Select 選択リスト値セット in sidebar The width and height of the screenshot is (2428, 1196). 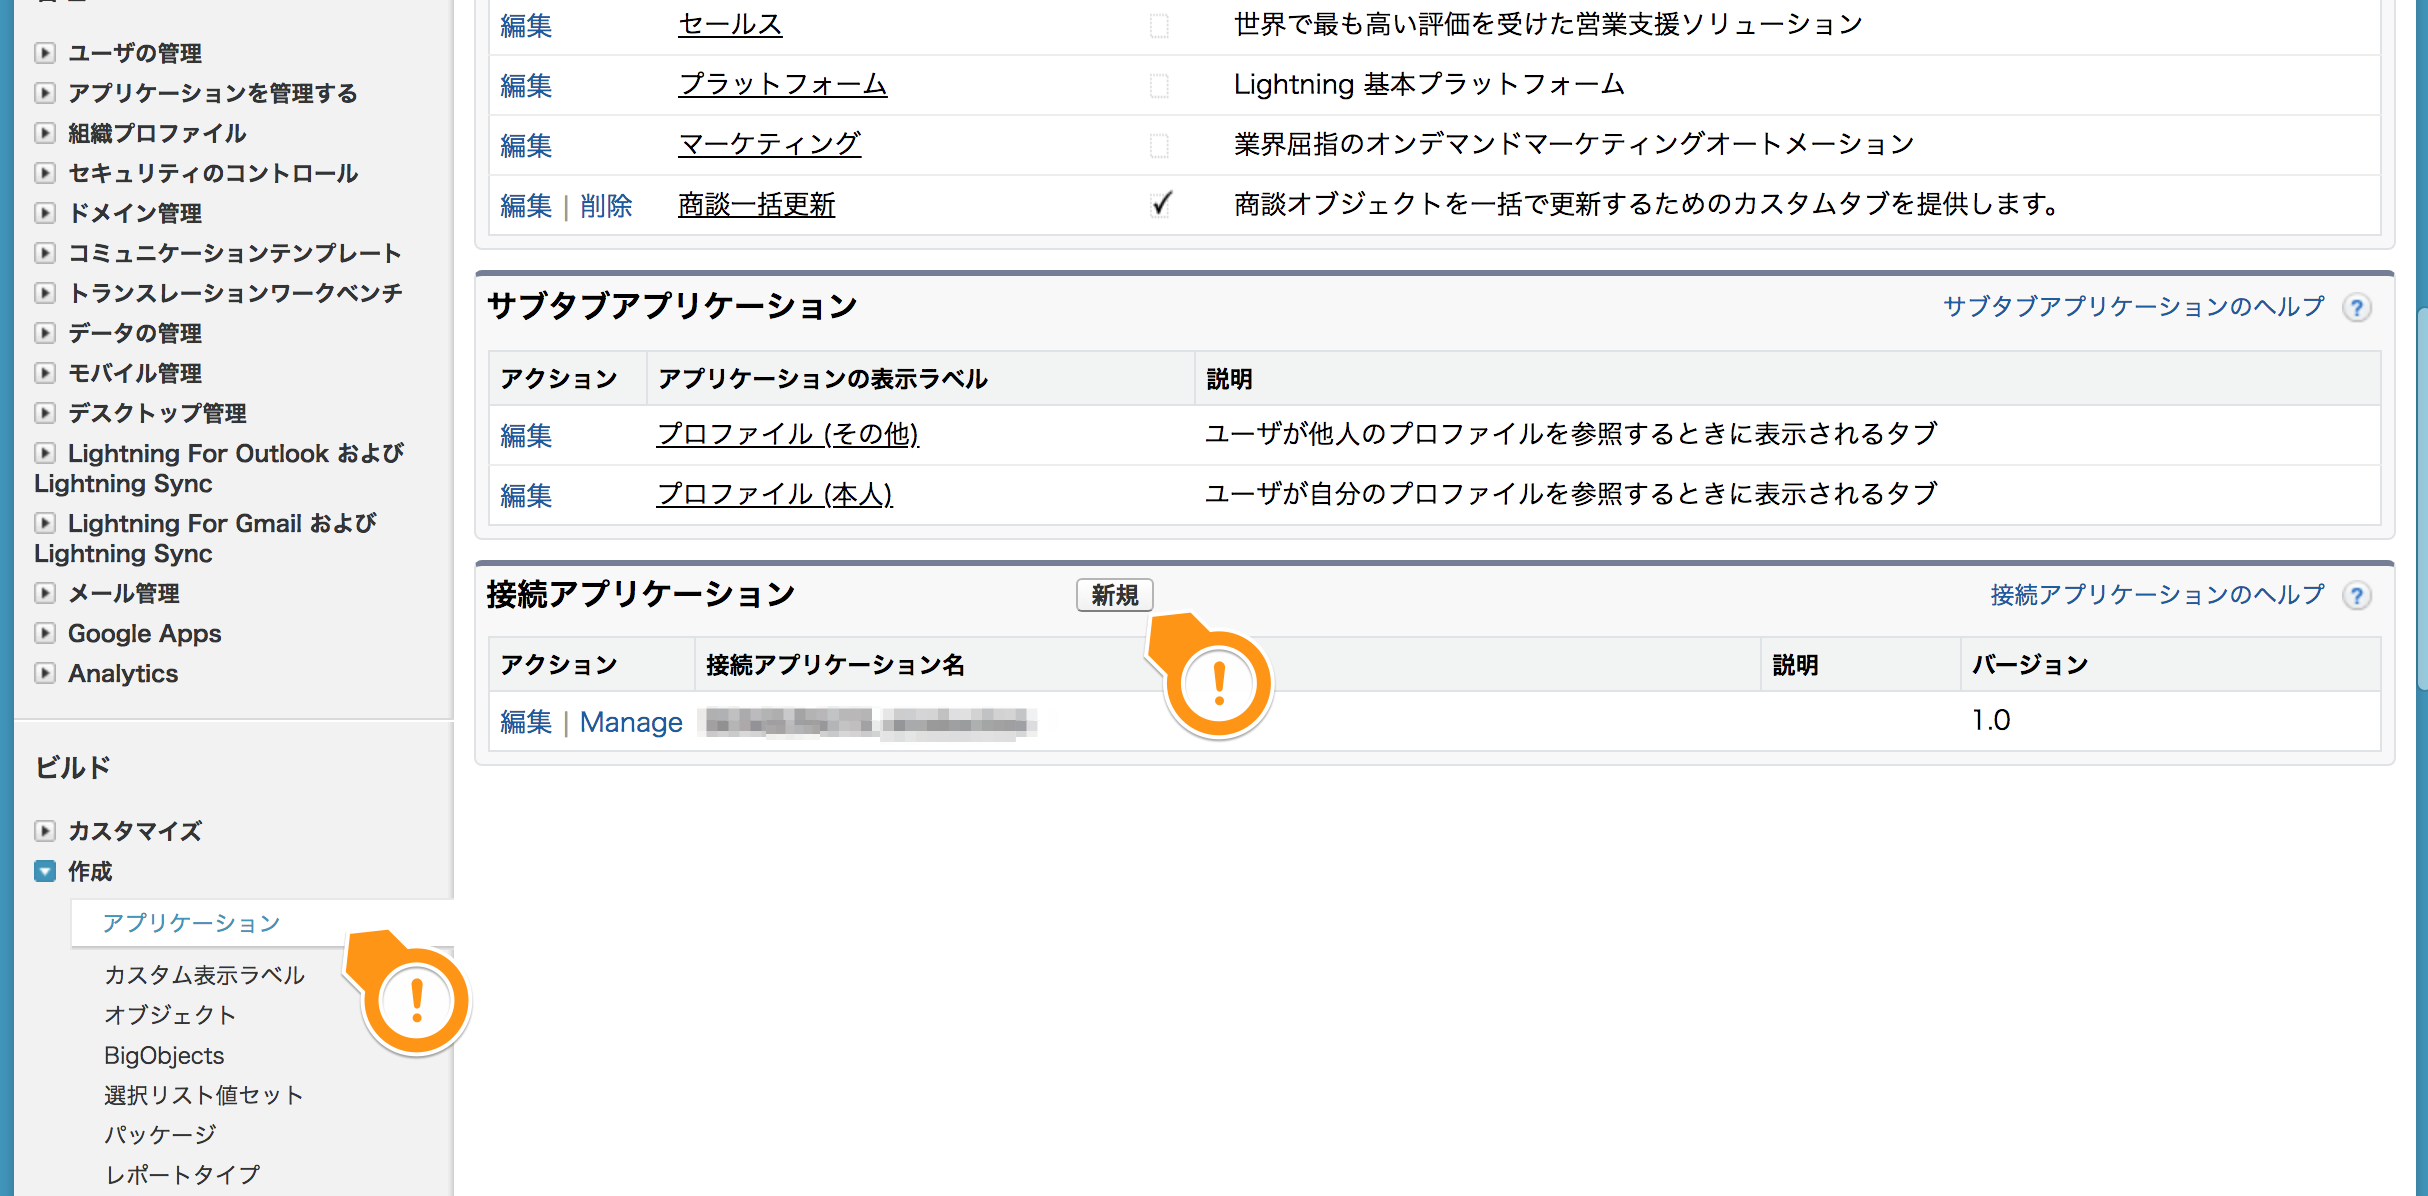[x=204, y=1095]
